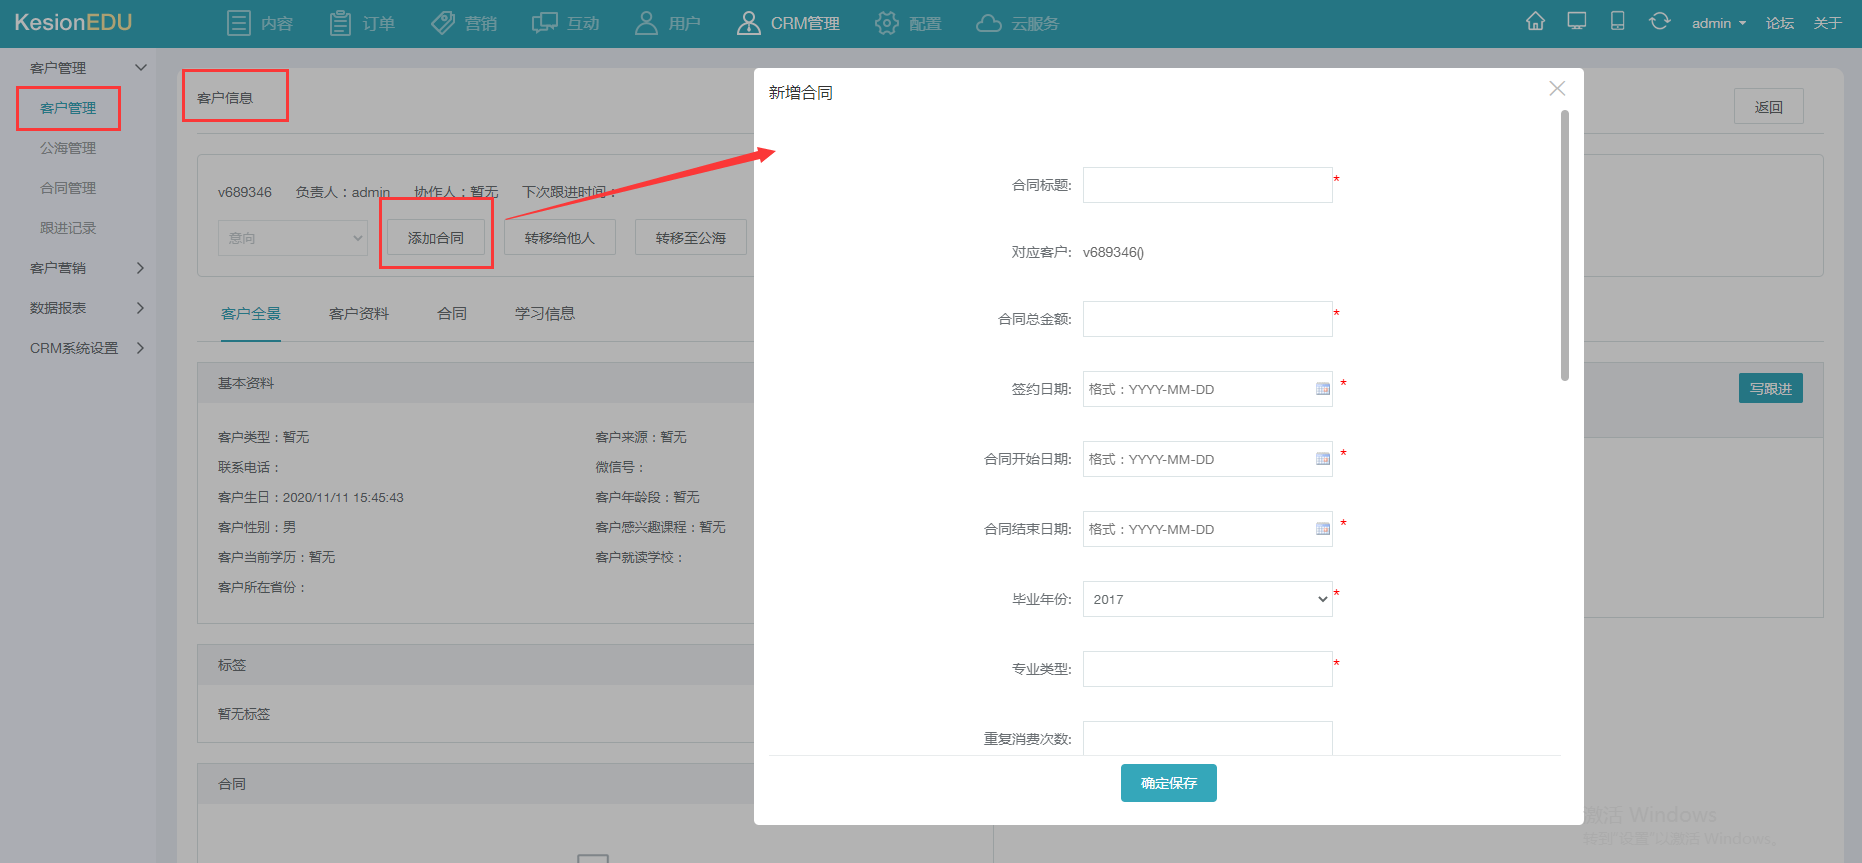Image resolution: width=1862 pixels, height=863 pixels.
Task: Switch to the 学习信息 tab
Action: click(x=545, y=314)
